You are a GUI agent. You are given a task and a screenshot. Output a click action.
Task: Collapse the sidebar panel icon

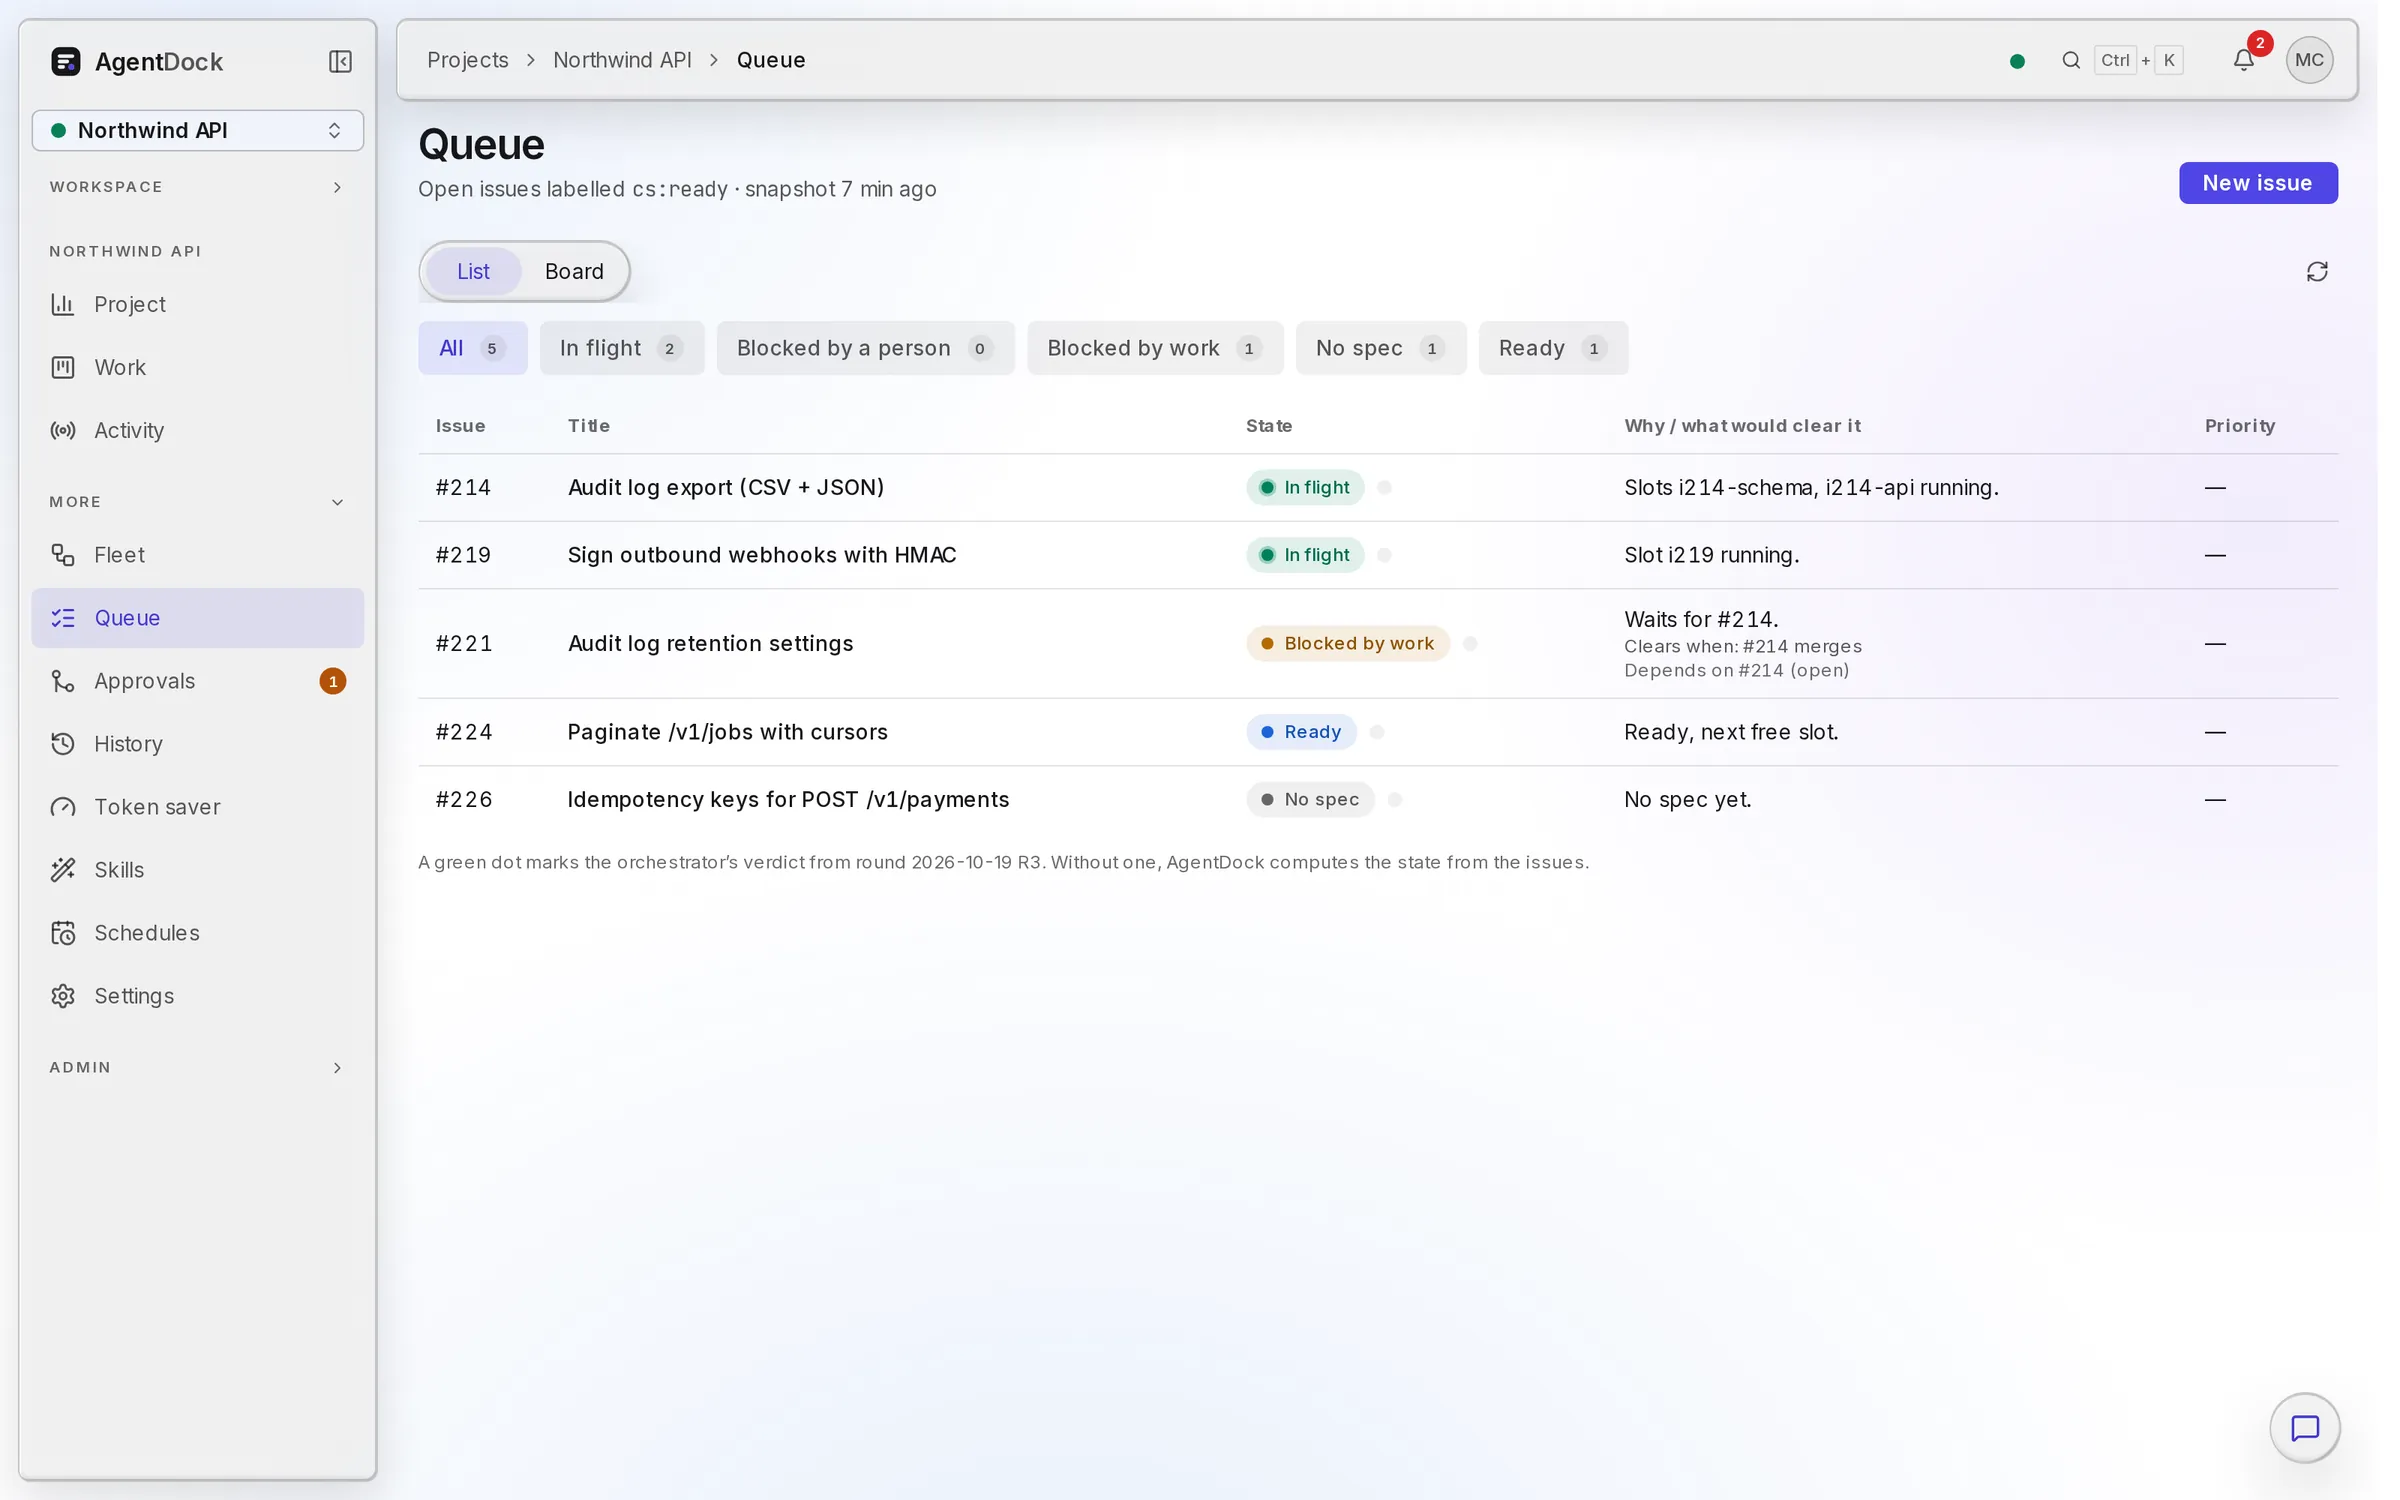tap(340, 62)
